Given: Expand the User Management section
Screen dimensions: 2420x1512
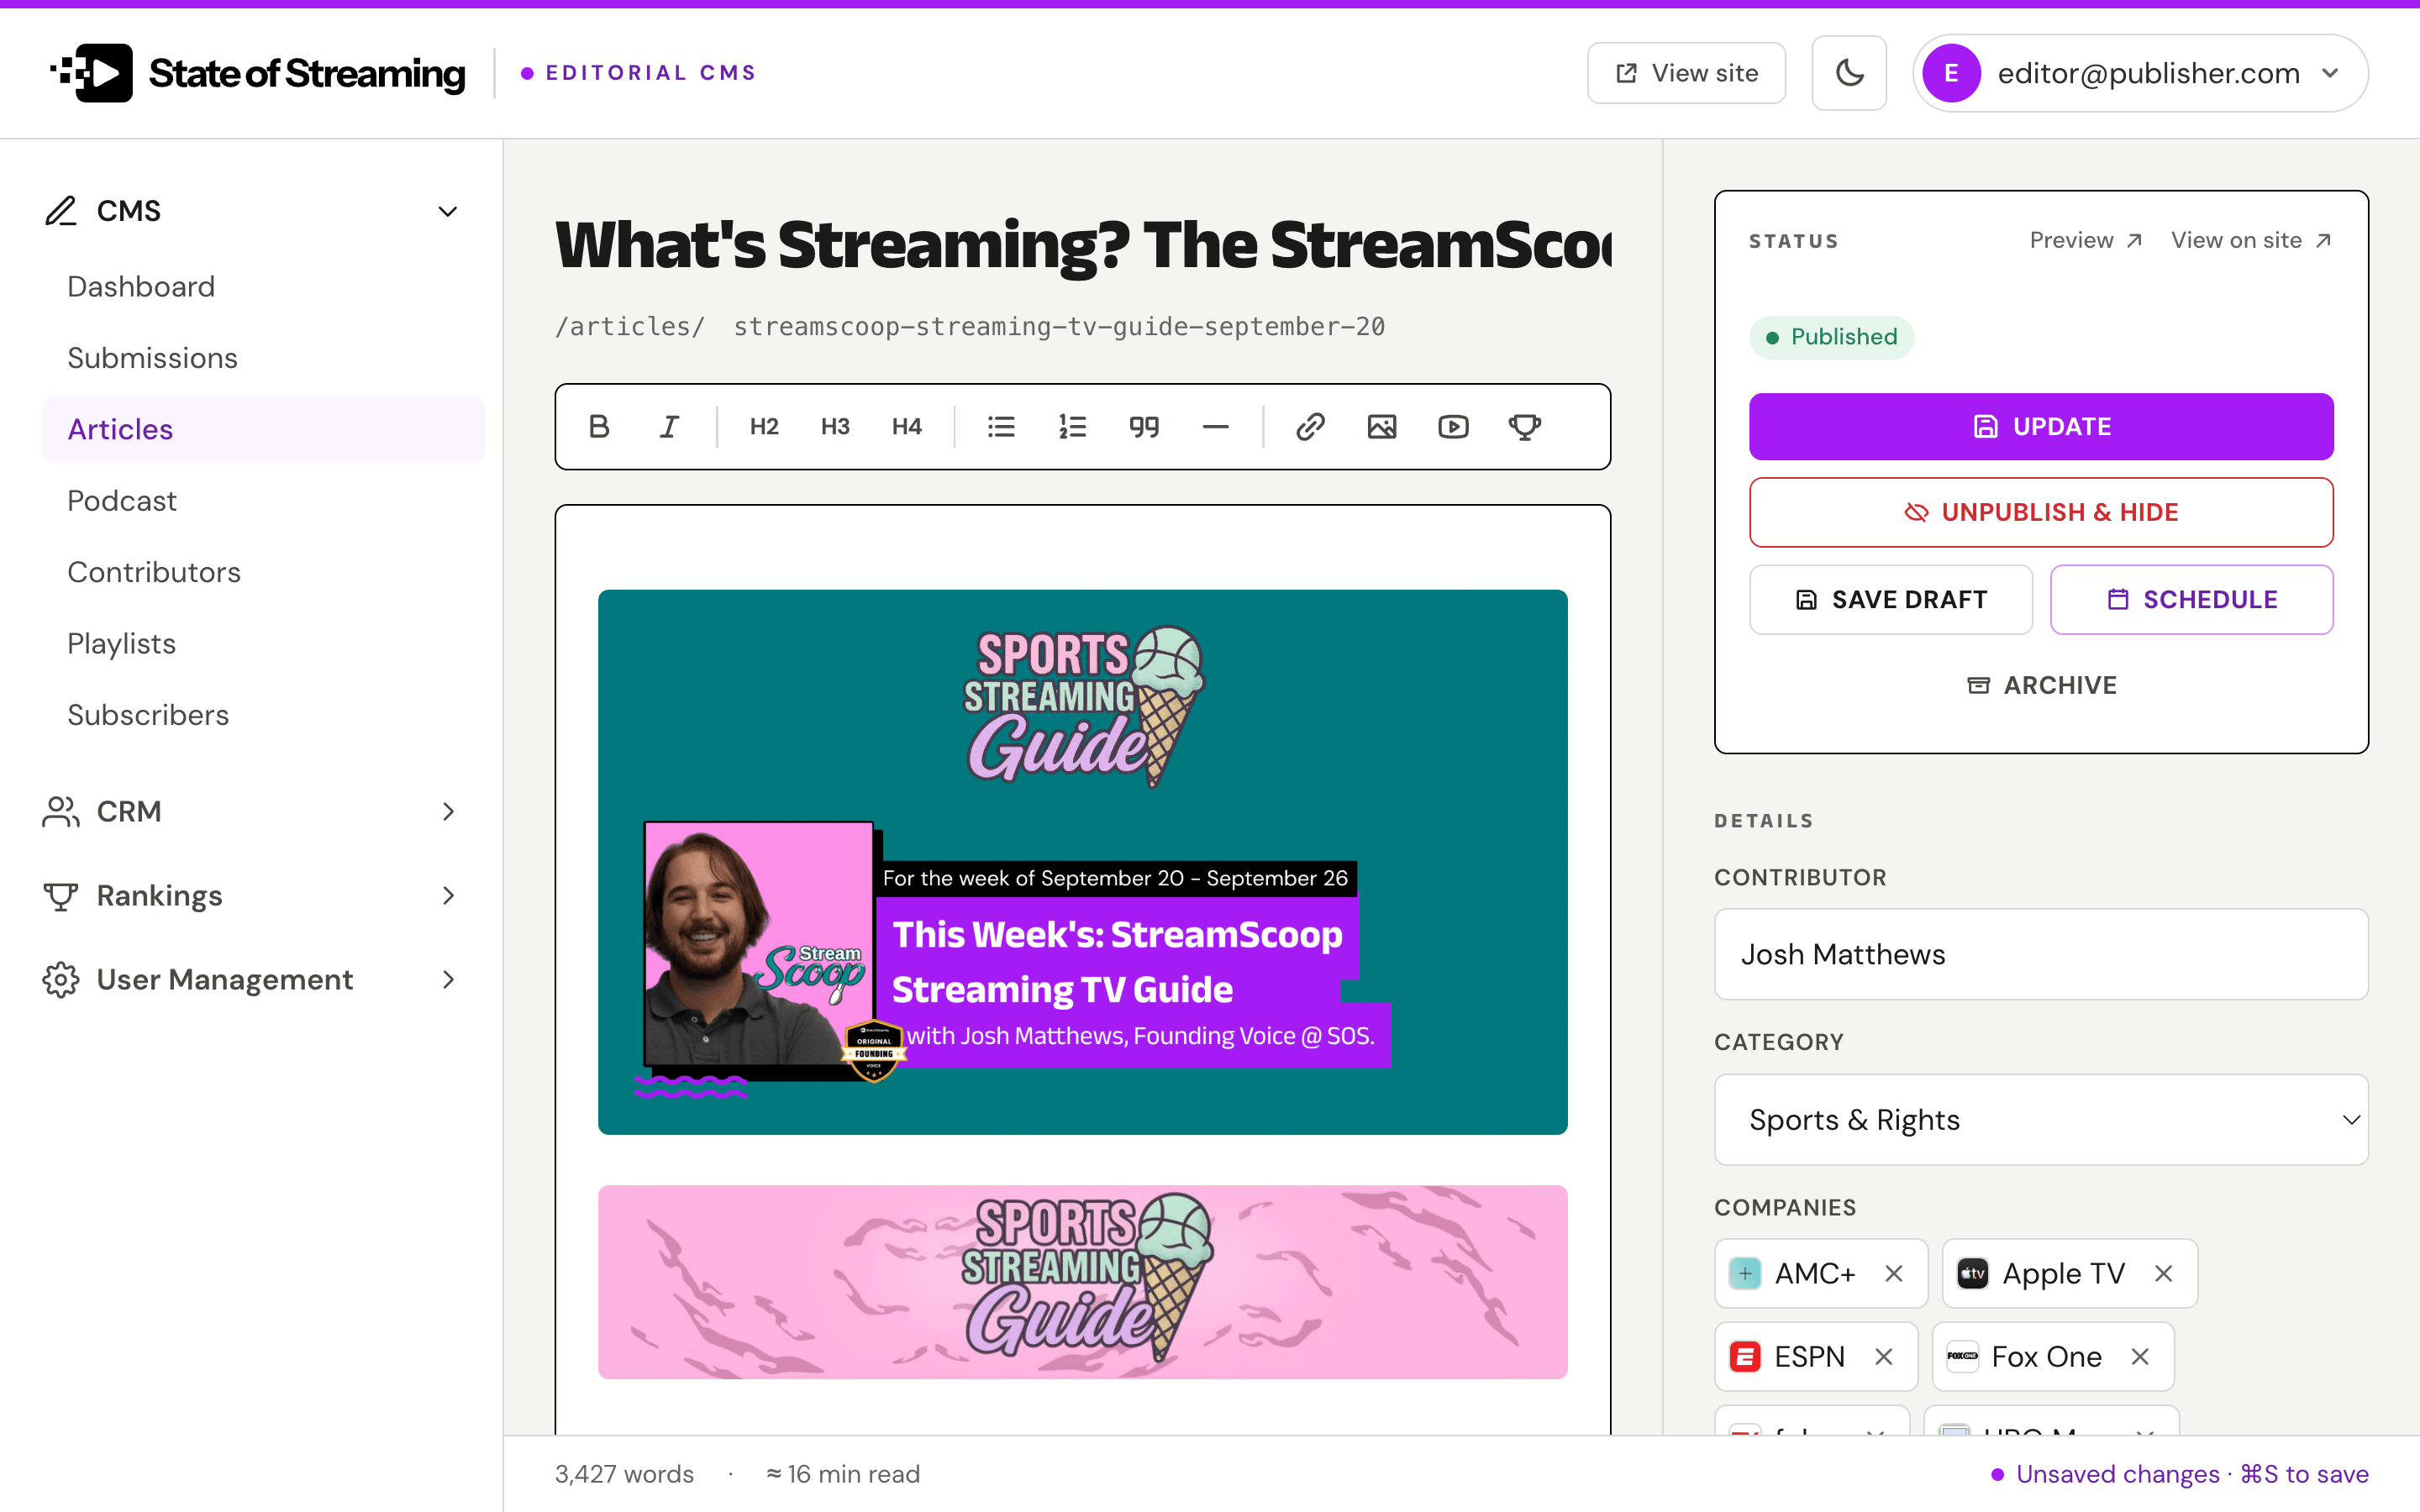Looking at the screenshot, I should click(x=252, y=979).
